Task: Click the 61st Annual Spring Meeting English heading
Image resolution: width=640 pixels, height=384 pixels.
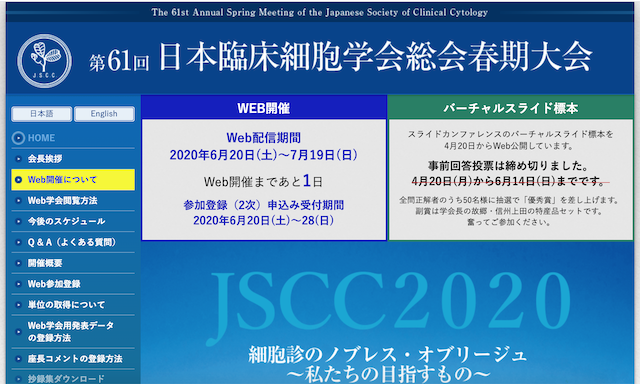Action: click(320, 12)
